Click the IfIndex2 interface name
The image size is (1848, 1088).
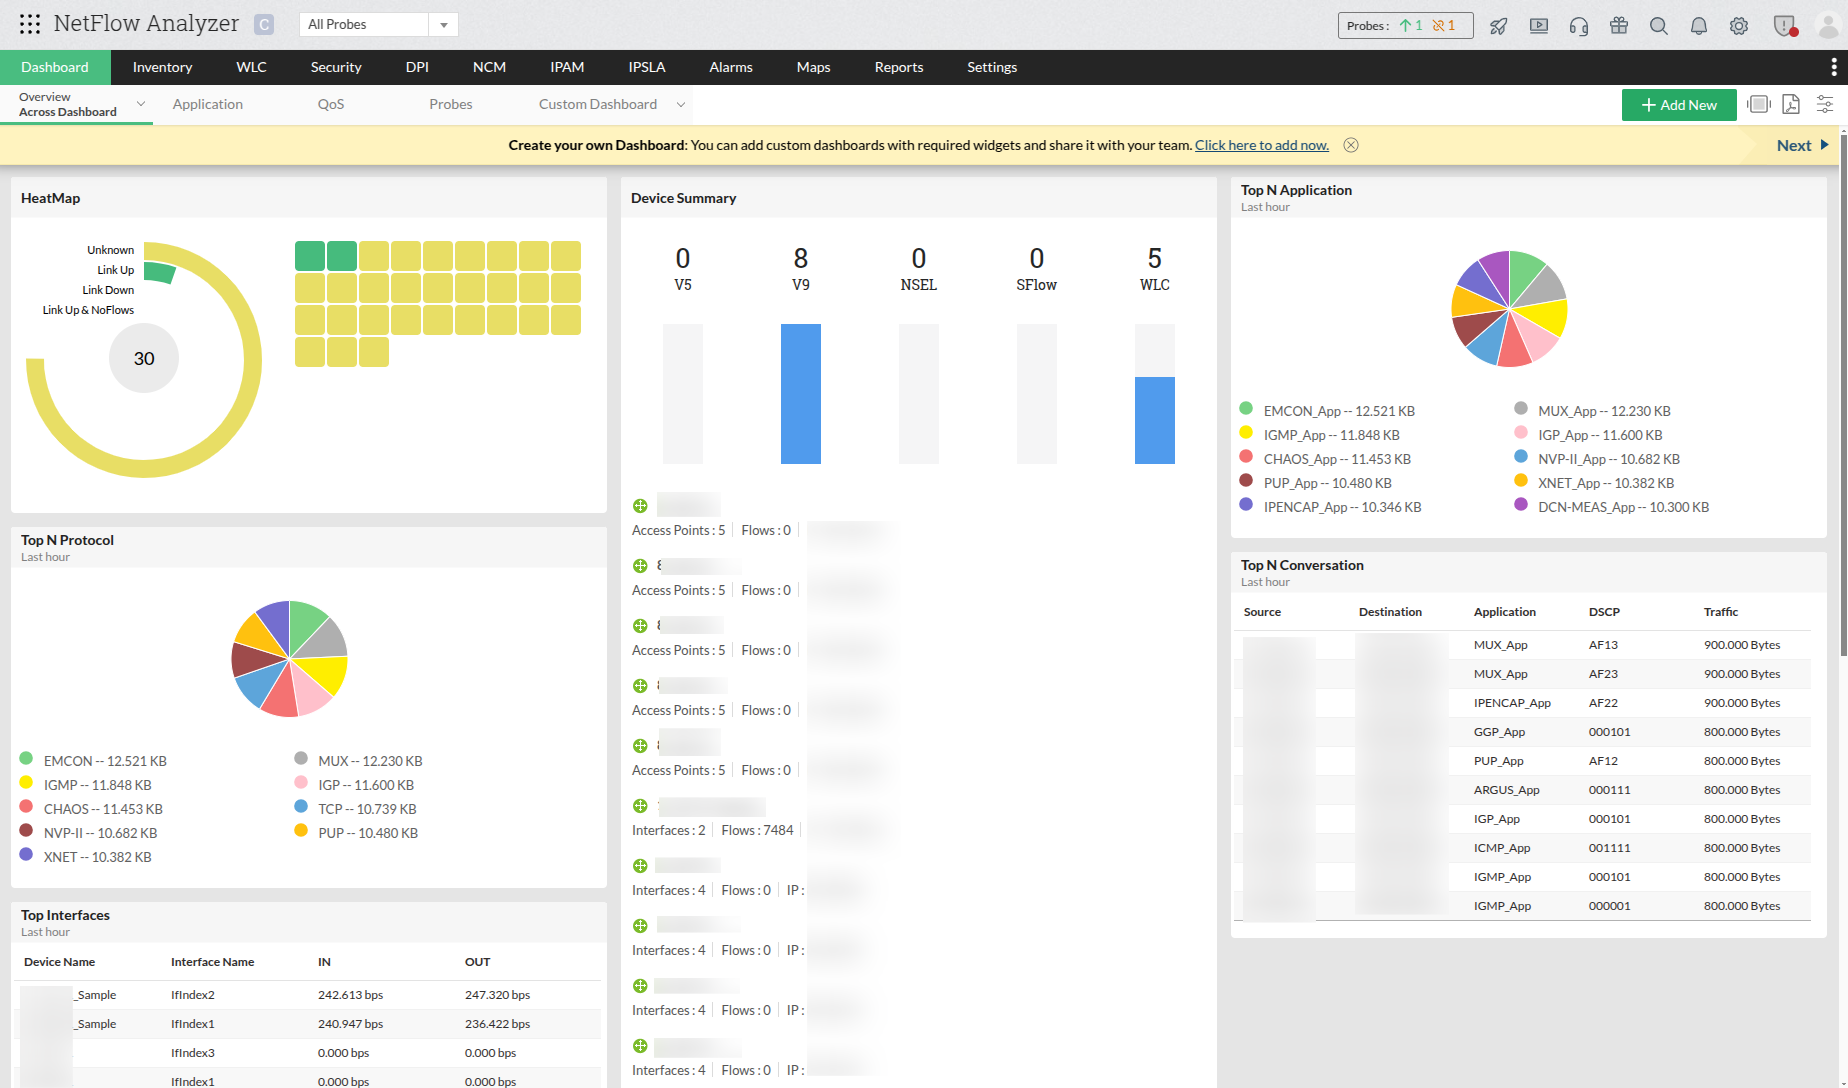193,995
